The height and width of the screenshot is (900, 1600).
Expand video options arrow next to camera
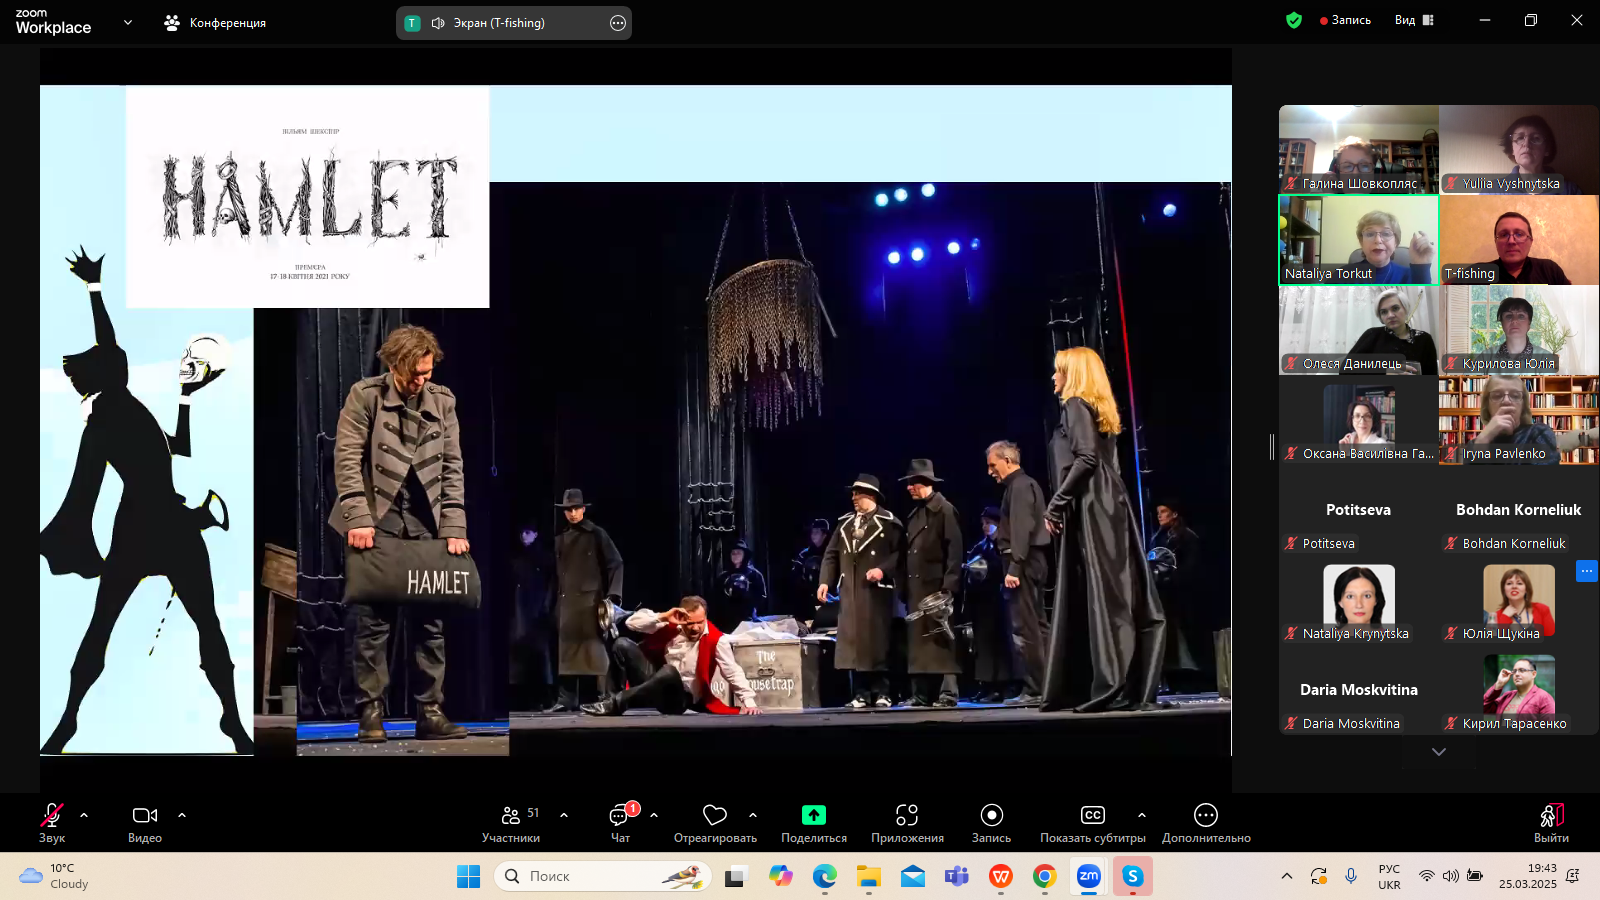coord(182,815)
